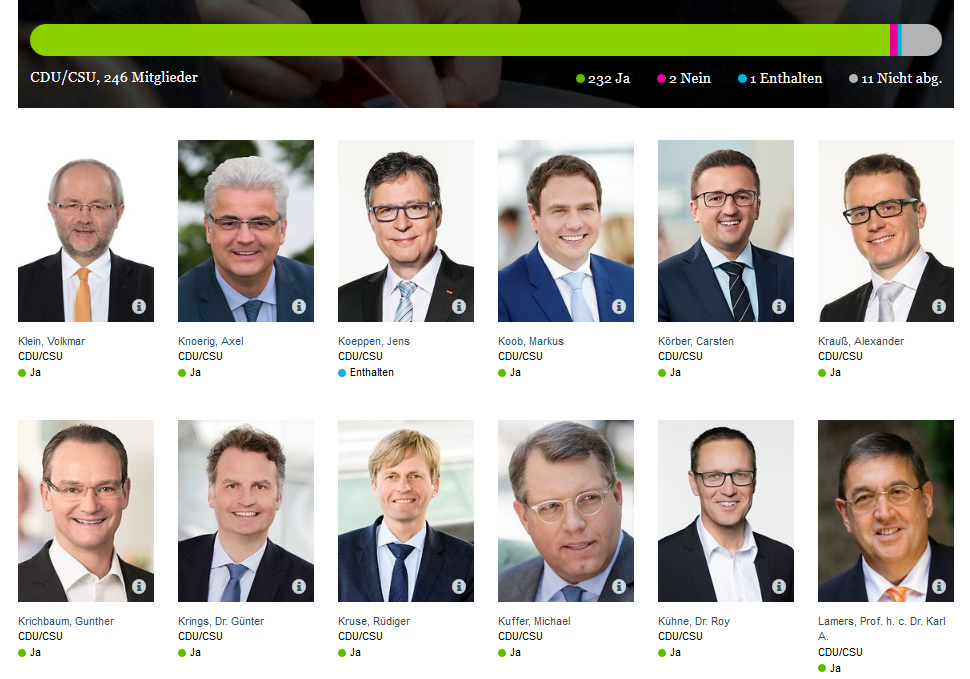The image size is (970, 679).
Task: Open info icon on Michael Kuffer's photo
Action: [619, 586]
